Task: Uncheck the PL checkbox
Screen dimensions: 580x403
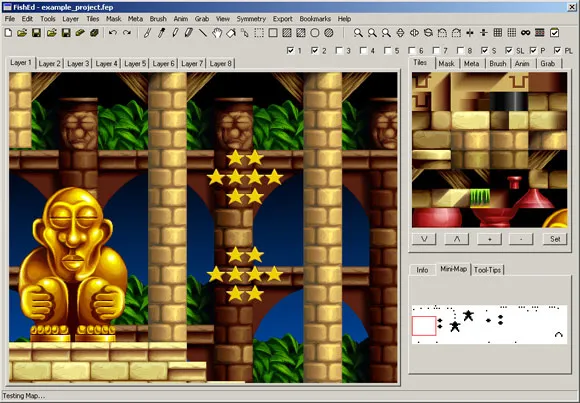Action: [x=557, y=50]
